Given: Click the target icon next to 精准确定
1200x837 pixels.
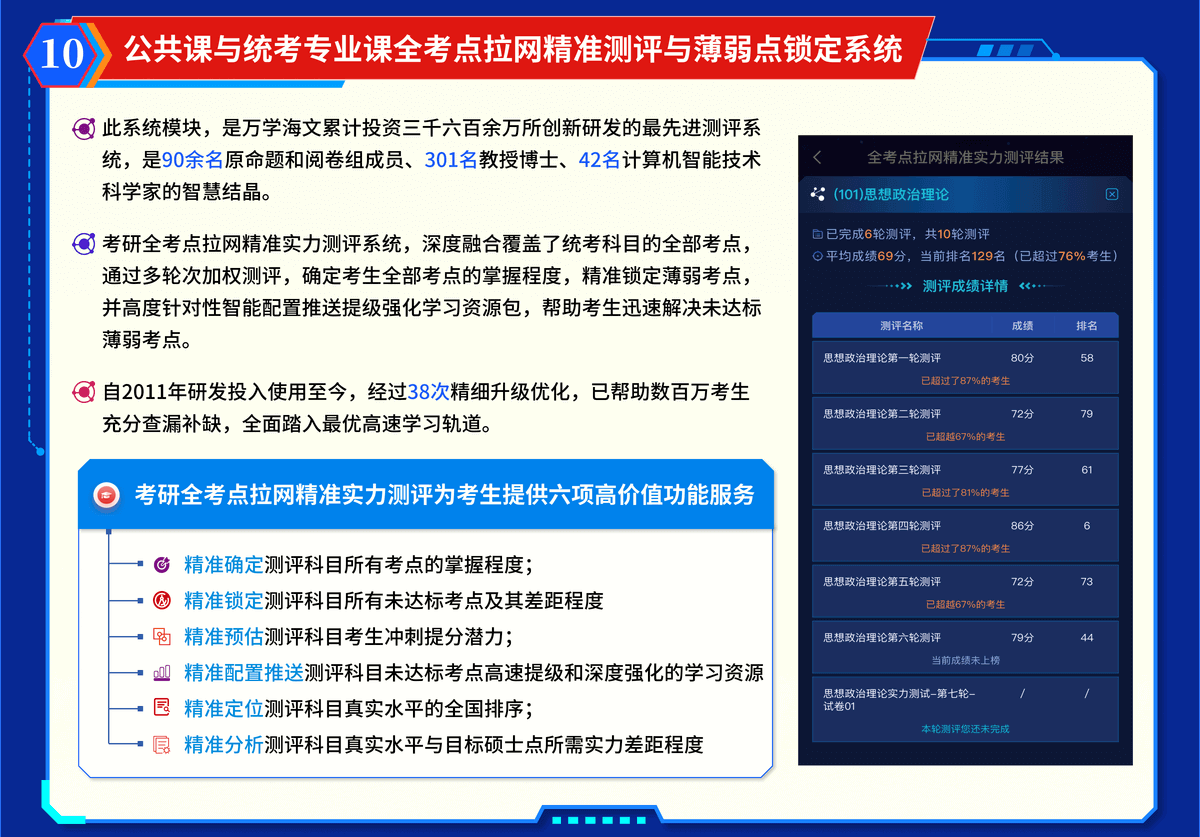Looking at the screenshot, I should point(162,564).
